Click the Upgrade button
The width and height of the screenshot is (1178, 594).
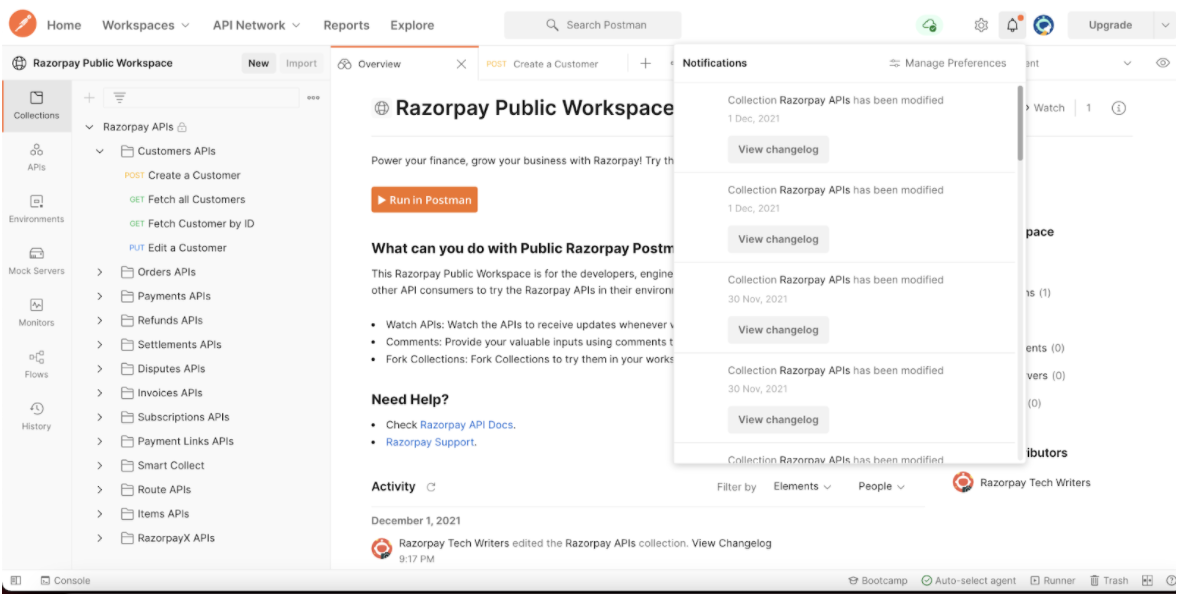(x=1110, y=25)
